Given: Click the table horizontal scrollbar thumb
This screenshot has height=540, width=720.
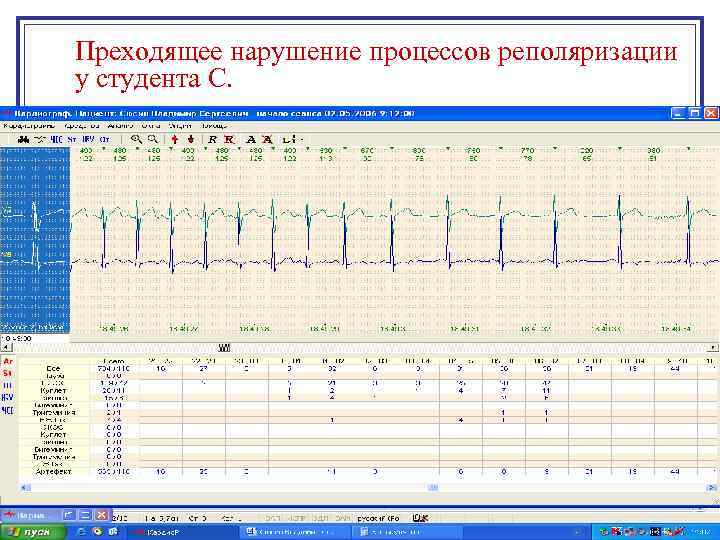Looking at the screenshot, I should (433, 488).
